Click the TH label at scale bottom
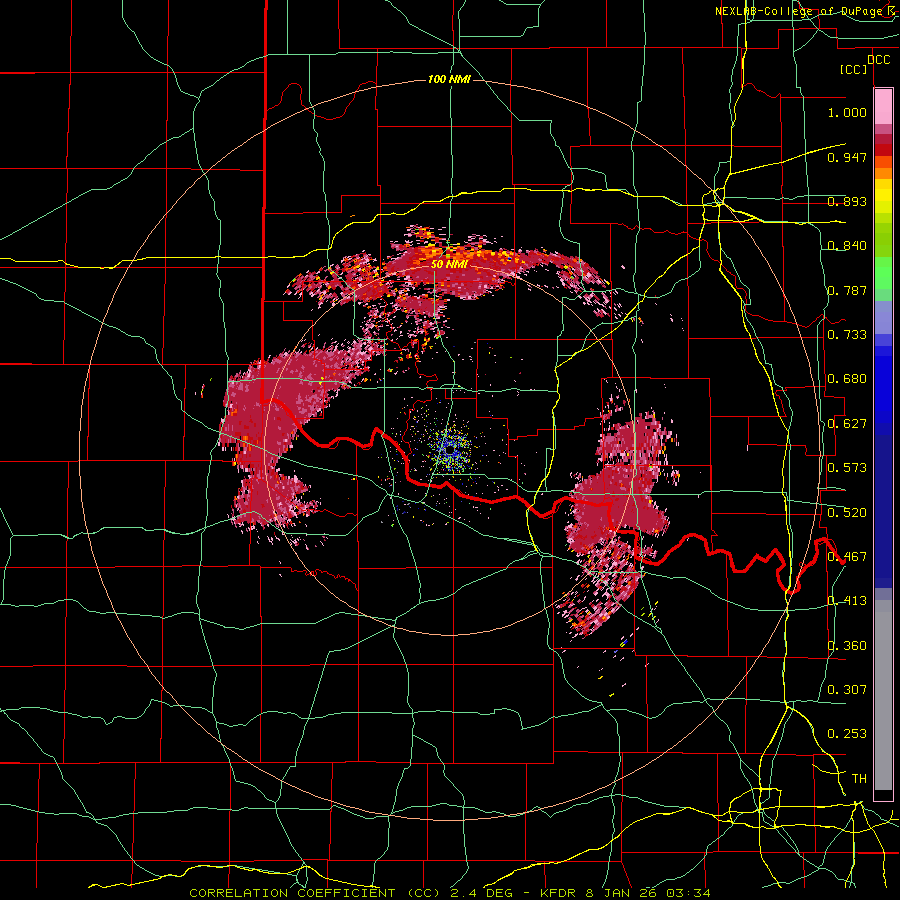Screen dimensions: 900x900 (859, 779)
